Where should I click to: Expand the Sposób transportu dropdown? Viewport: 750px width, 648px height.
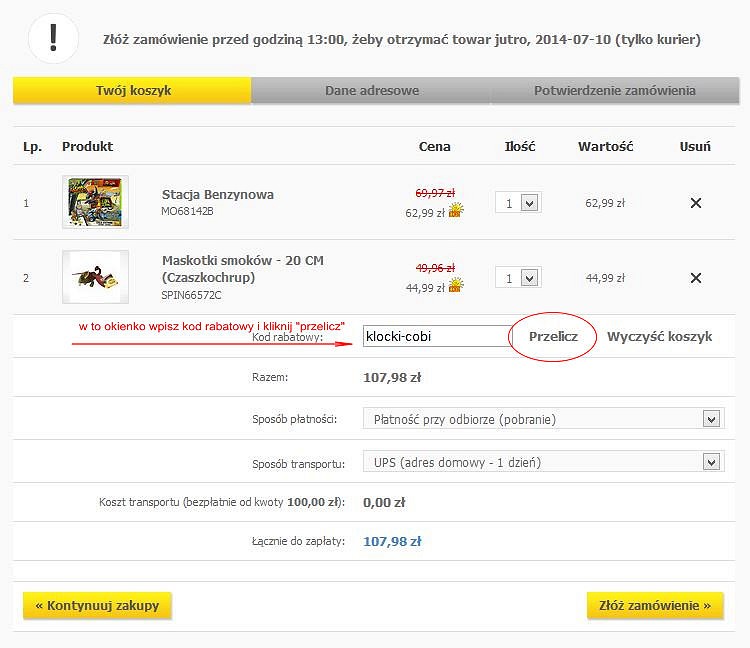[543, 462]
